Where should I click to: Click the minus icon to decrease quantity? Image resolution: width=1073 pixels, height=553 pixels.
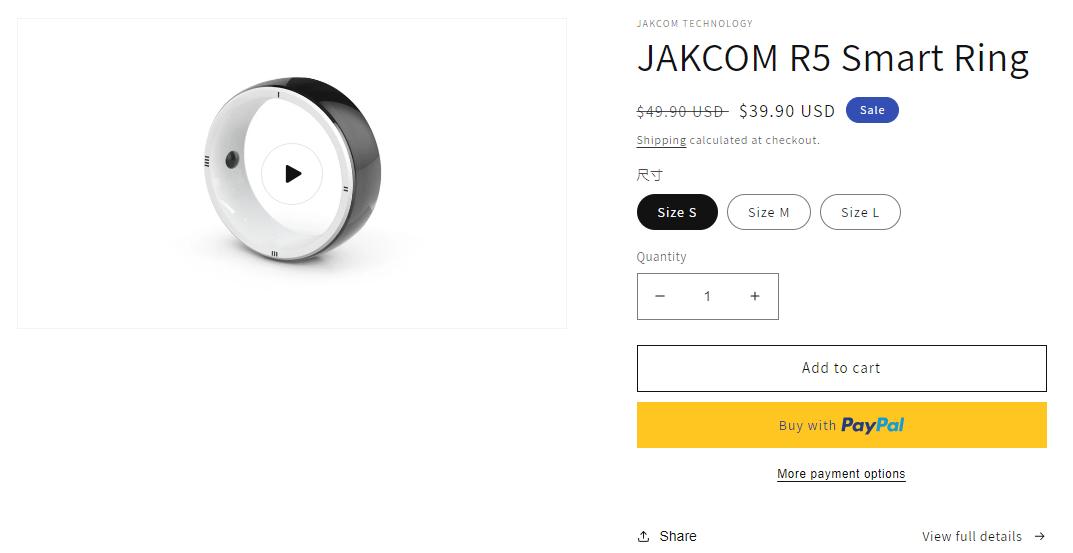tap(660, 296)
